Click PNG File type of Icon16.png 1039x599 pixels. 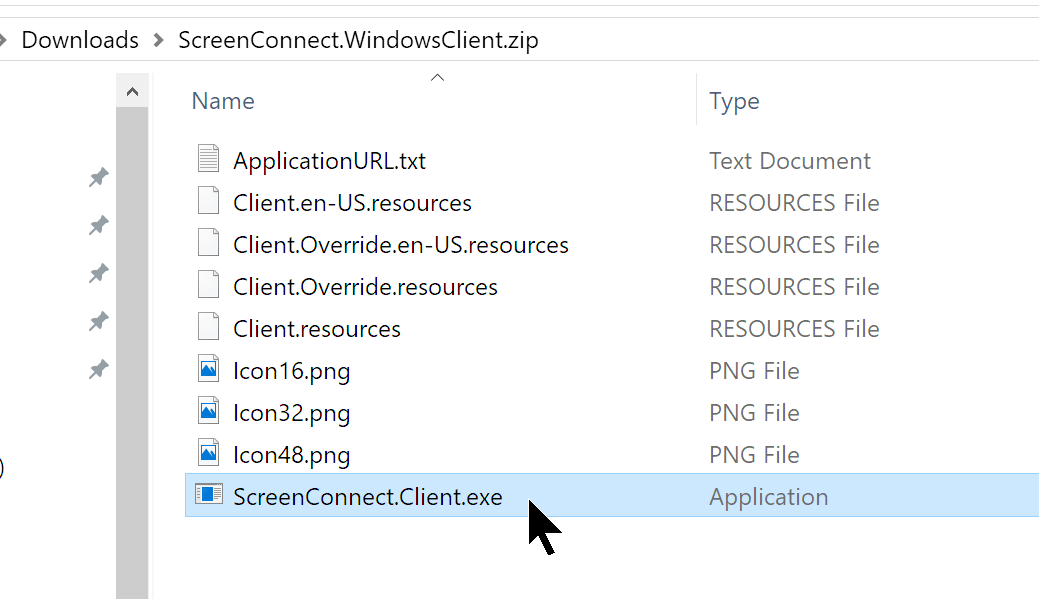click(754, 371)
